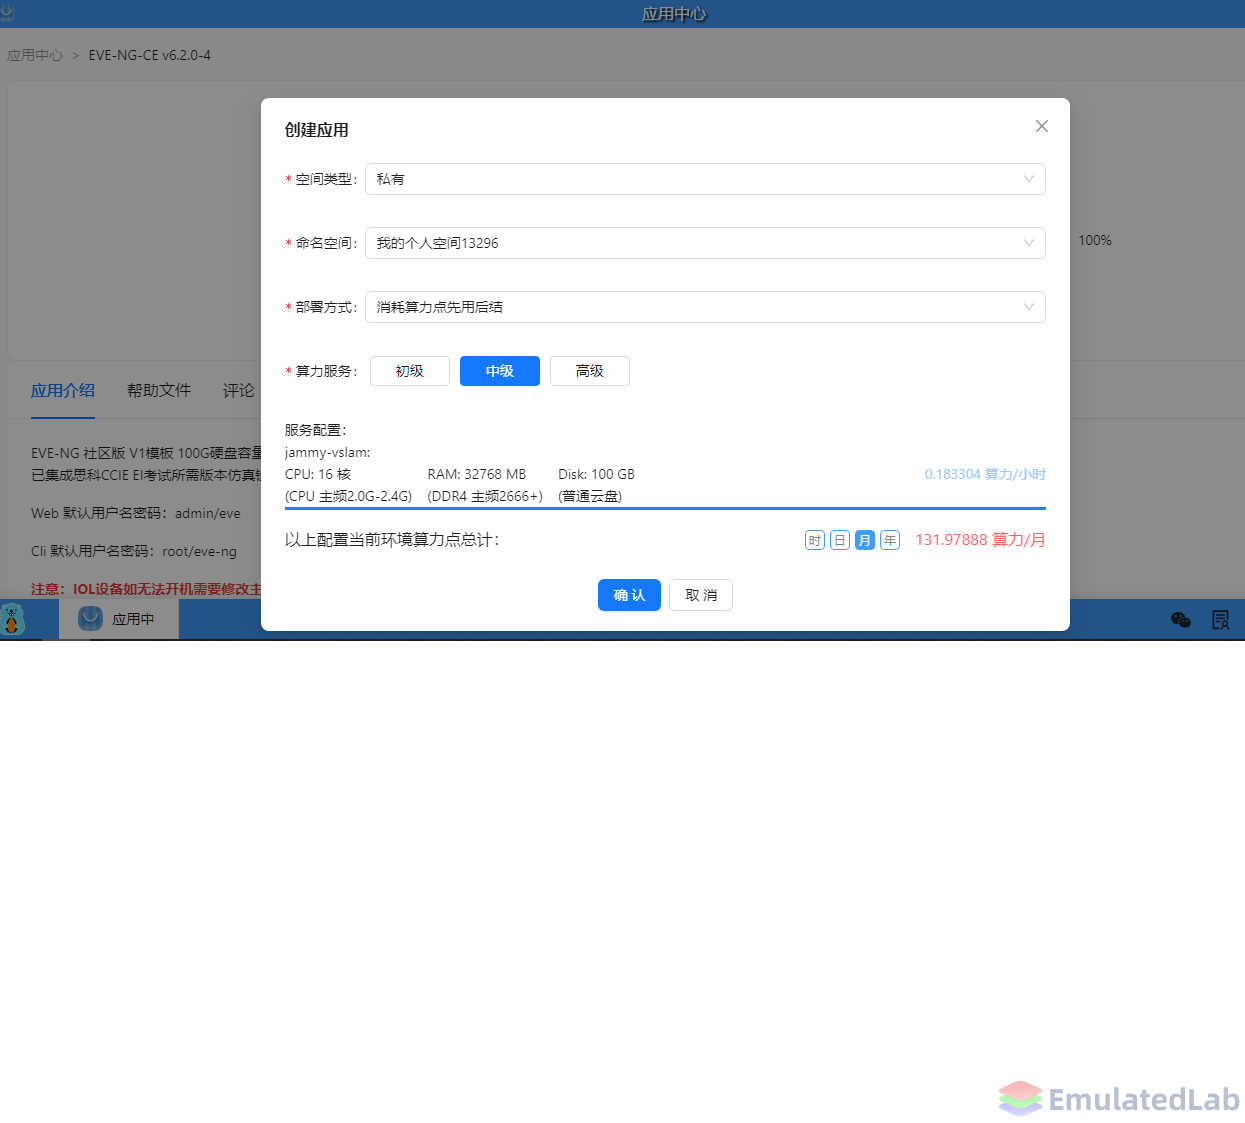
Task: Open the 应用介绍 tab
Action: 63,391
